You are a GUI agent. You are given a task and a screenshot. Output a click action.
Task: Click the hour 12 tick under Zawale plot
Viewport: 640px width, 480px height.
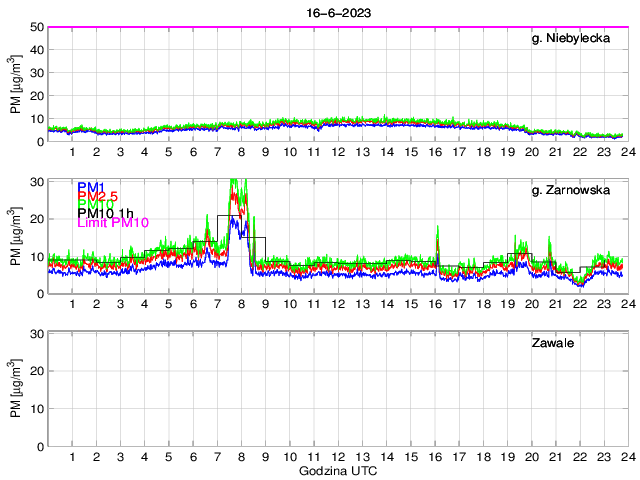tap(338, 456)
